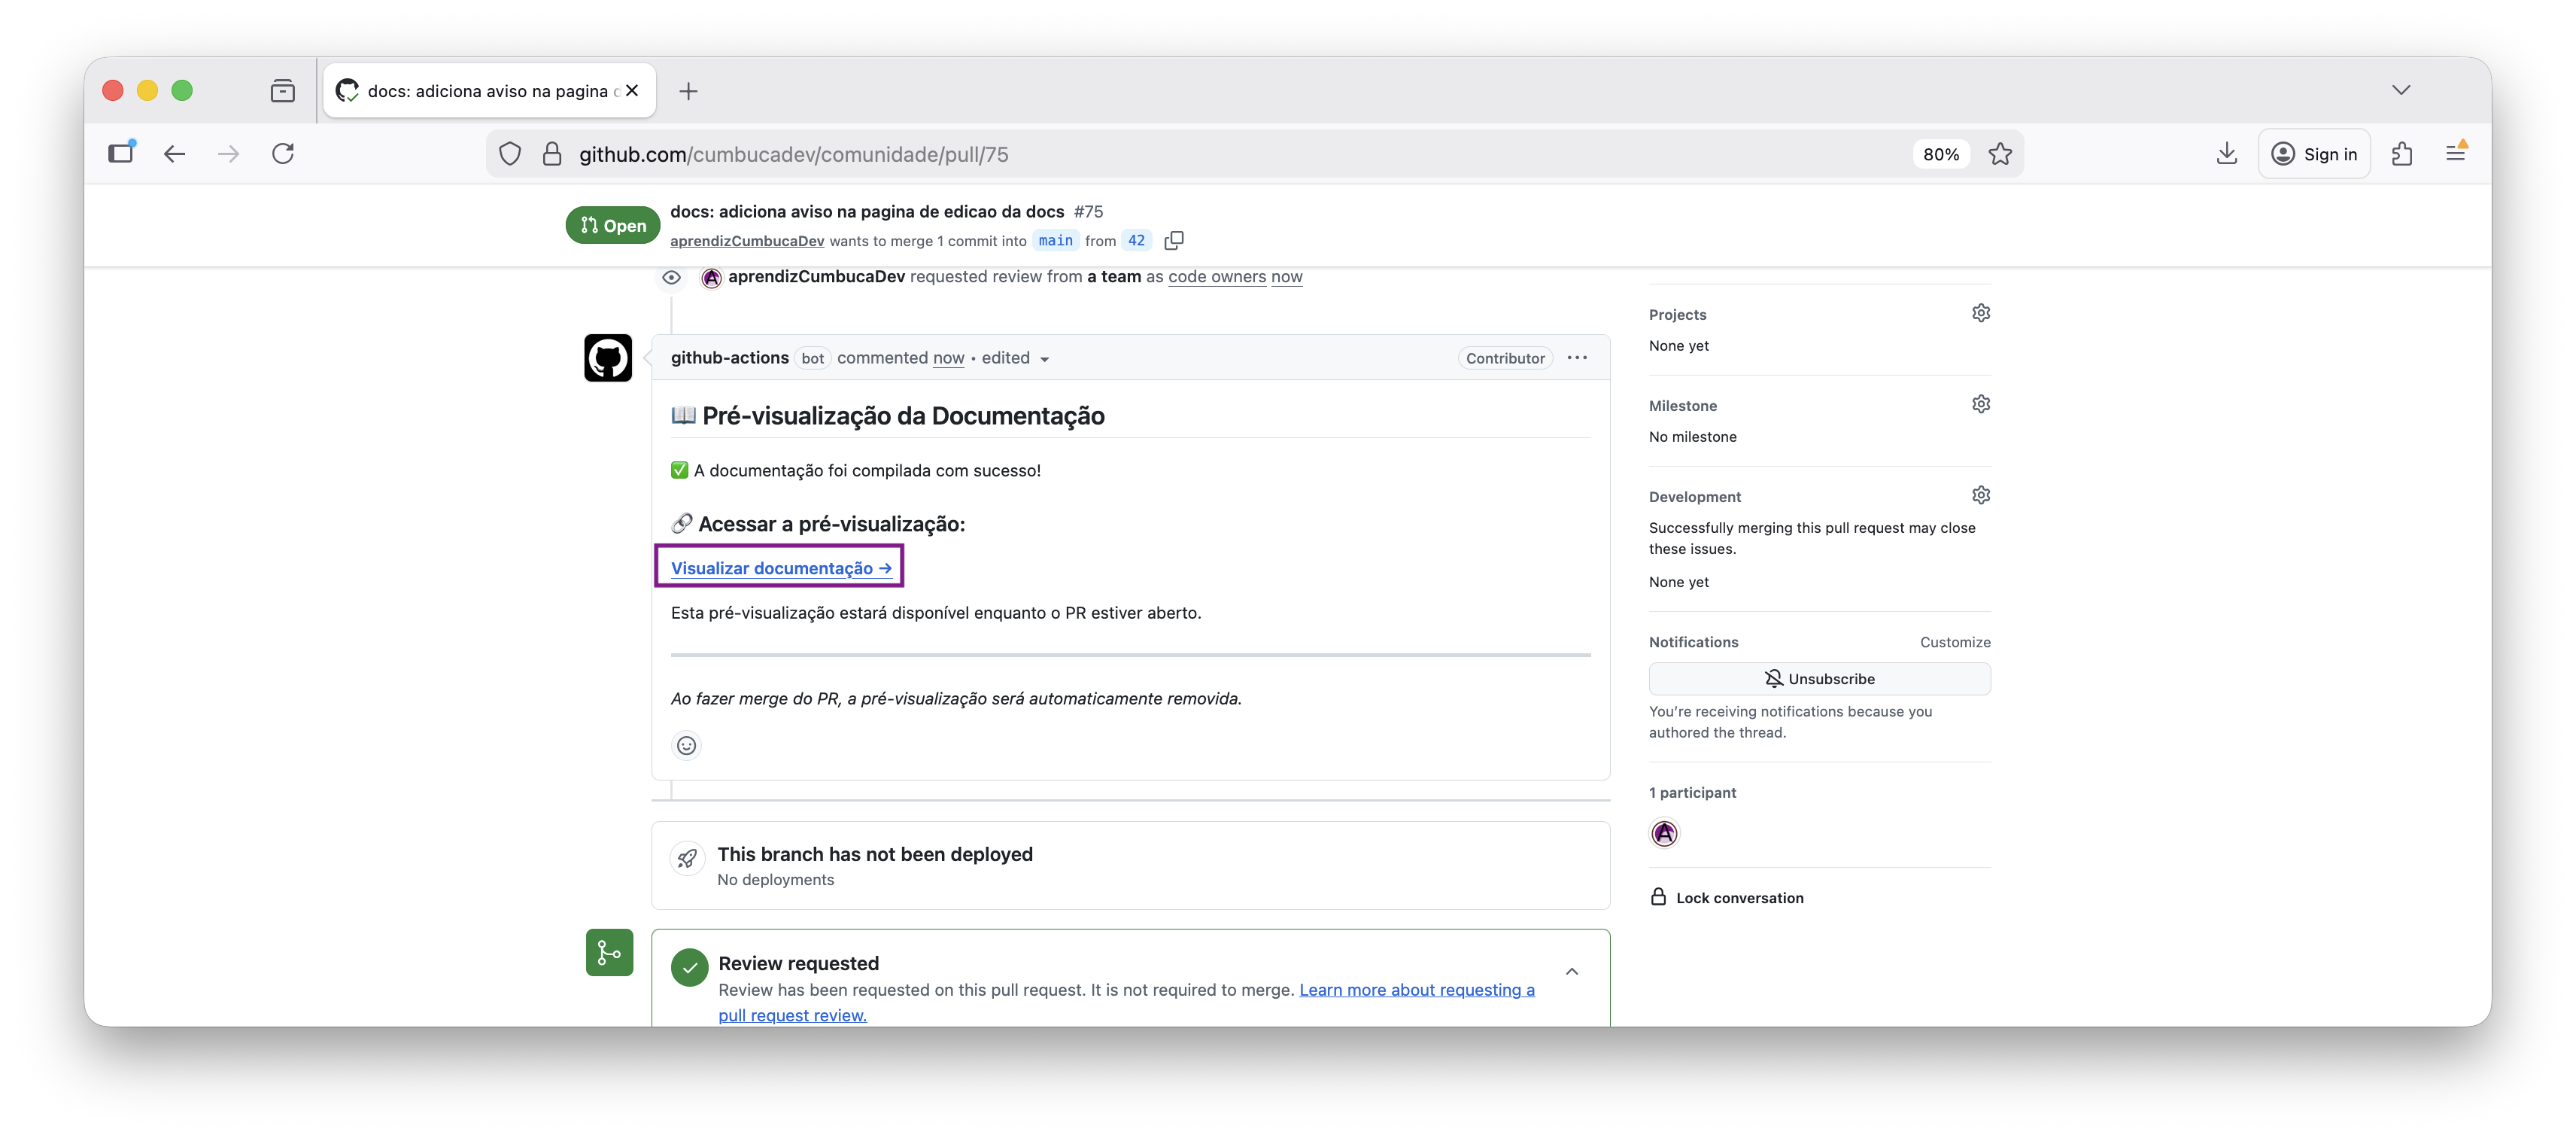The width and height of the screenshot is (2576, 1138).
Task: Click the 1 participant heading
Action: coord(1692,792)
